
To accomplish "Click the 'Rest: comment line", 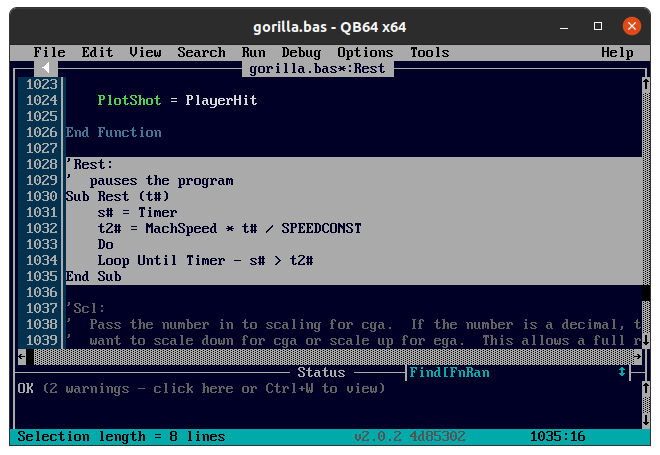I will click(89, 164).
